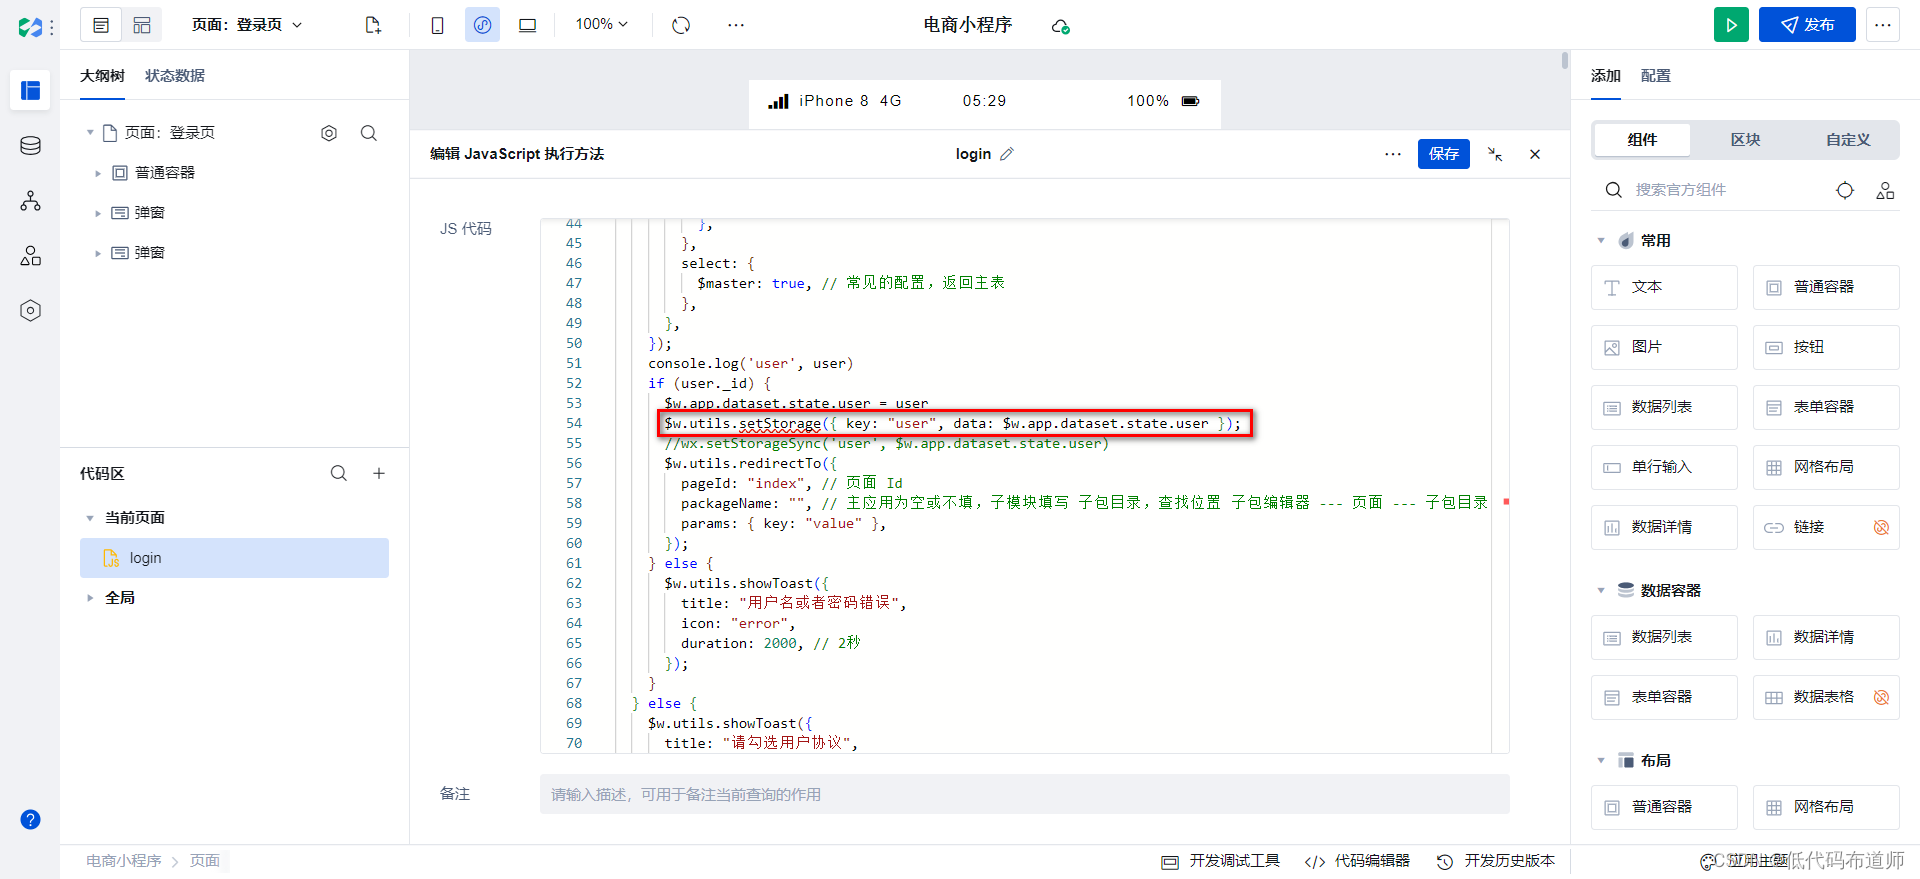Expand the 普通容器 tree node
Screen dimensions: 1920x879
[98, 173]
